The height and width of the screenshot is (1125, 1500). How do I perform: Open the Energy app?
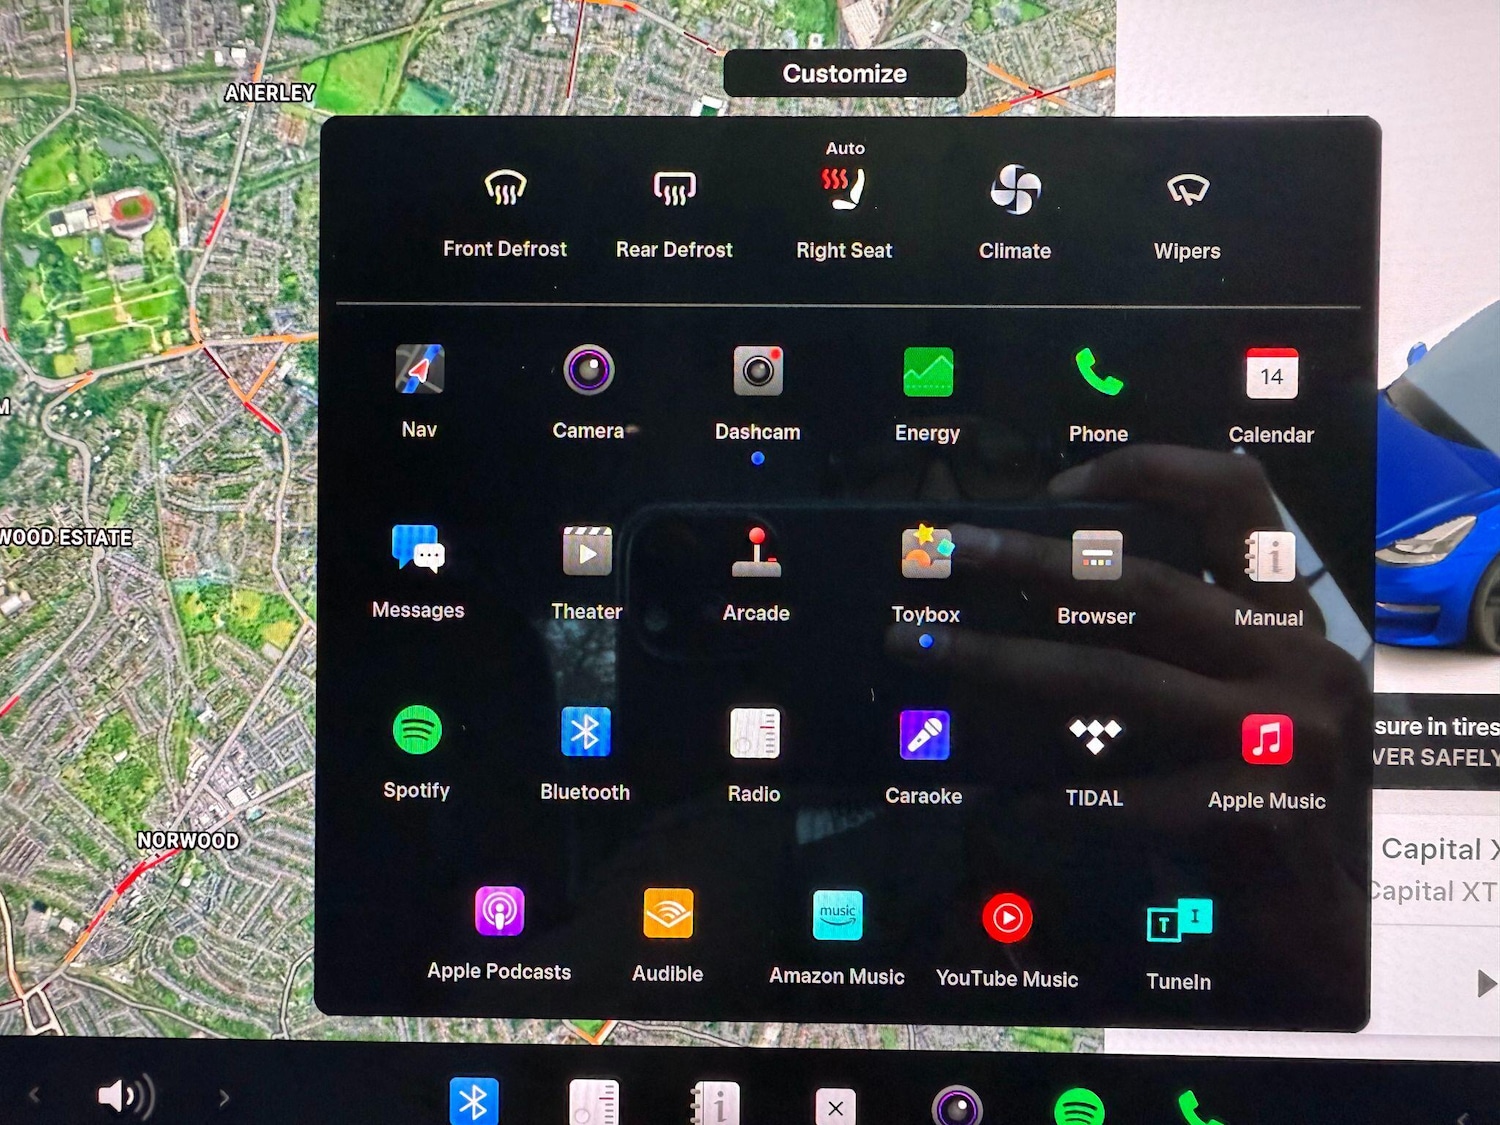pos(927,373)
